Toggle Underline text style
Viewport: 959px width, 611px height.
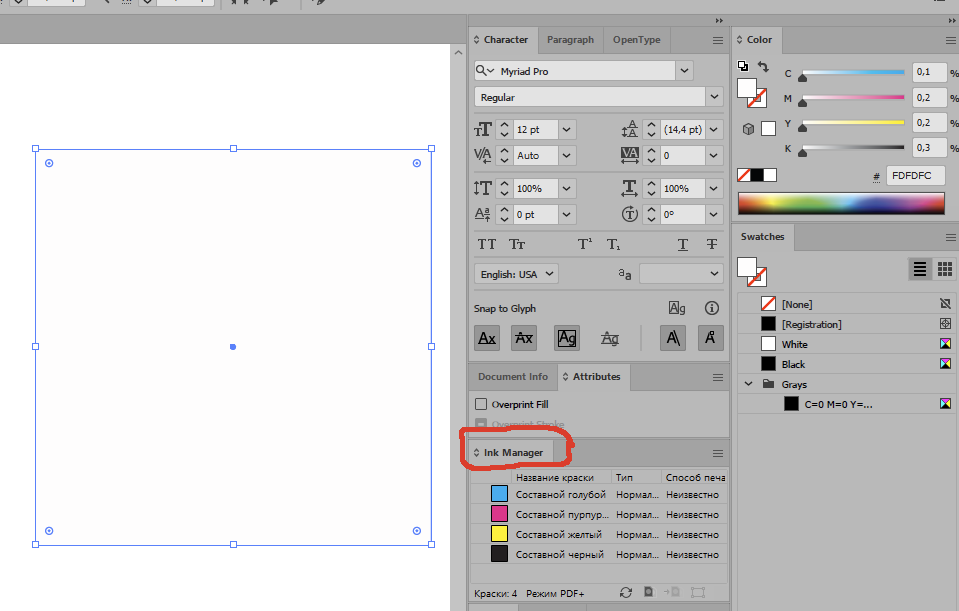(x=683, y=245)
